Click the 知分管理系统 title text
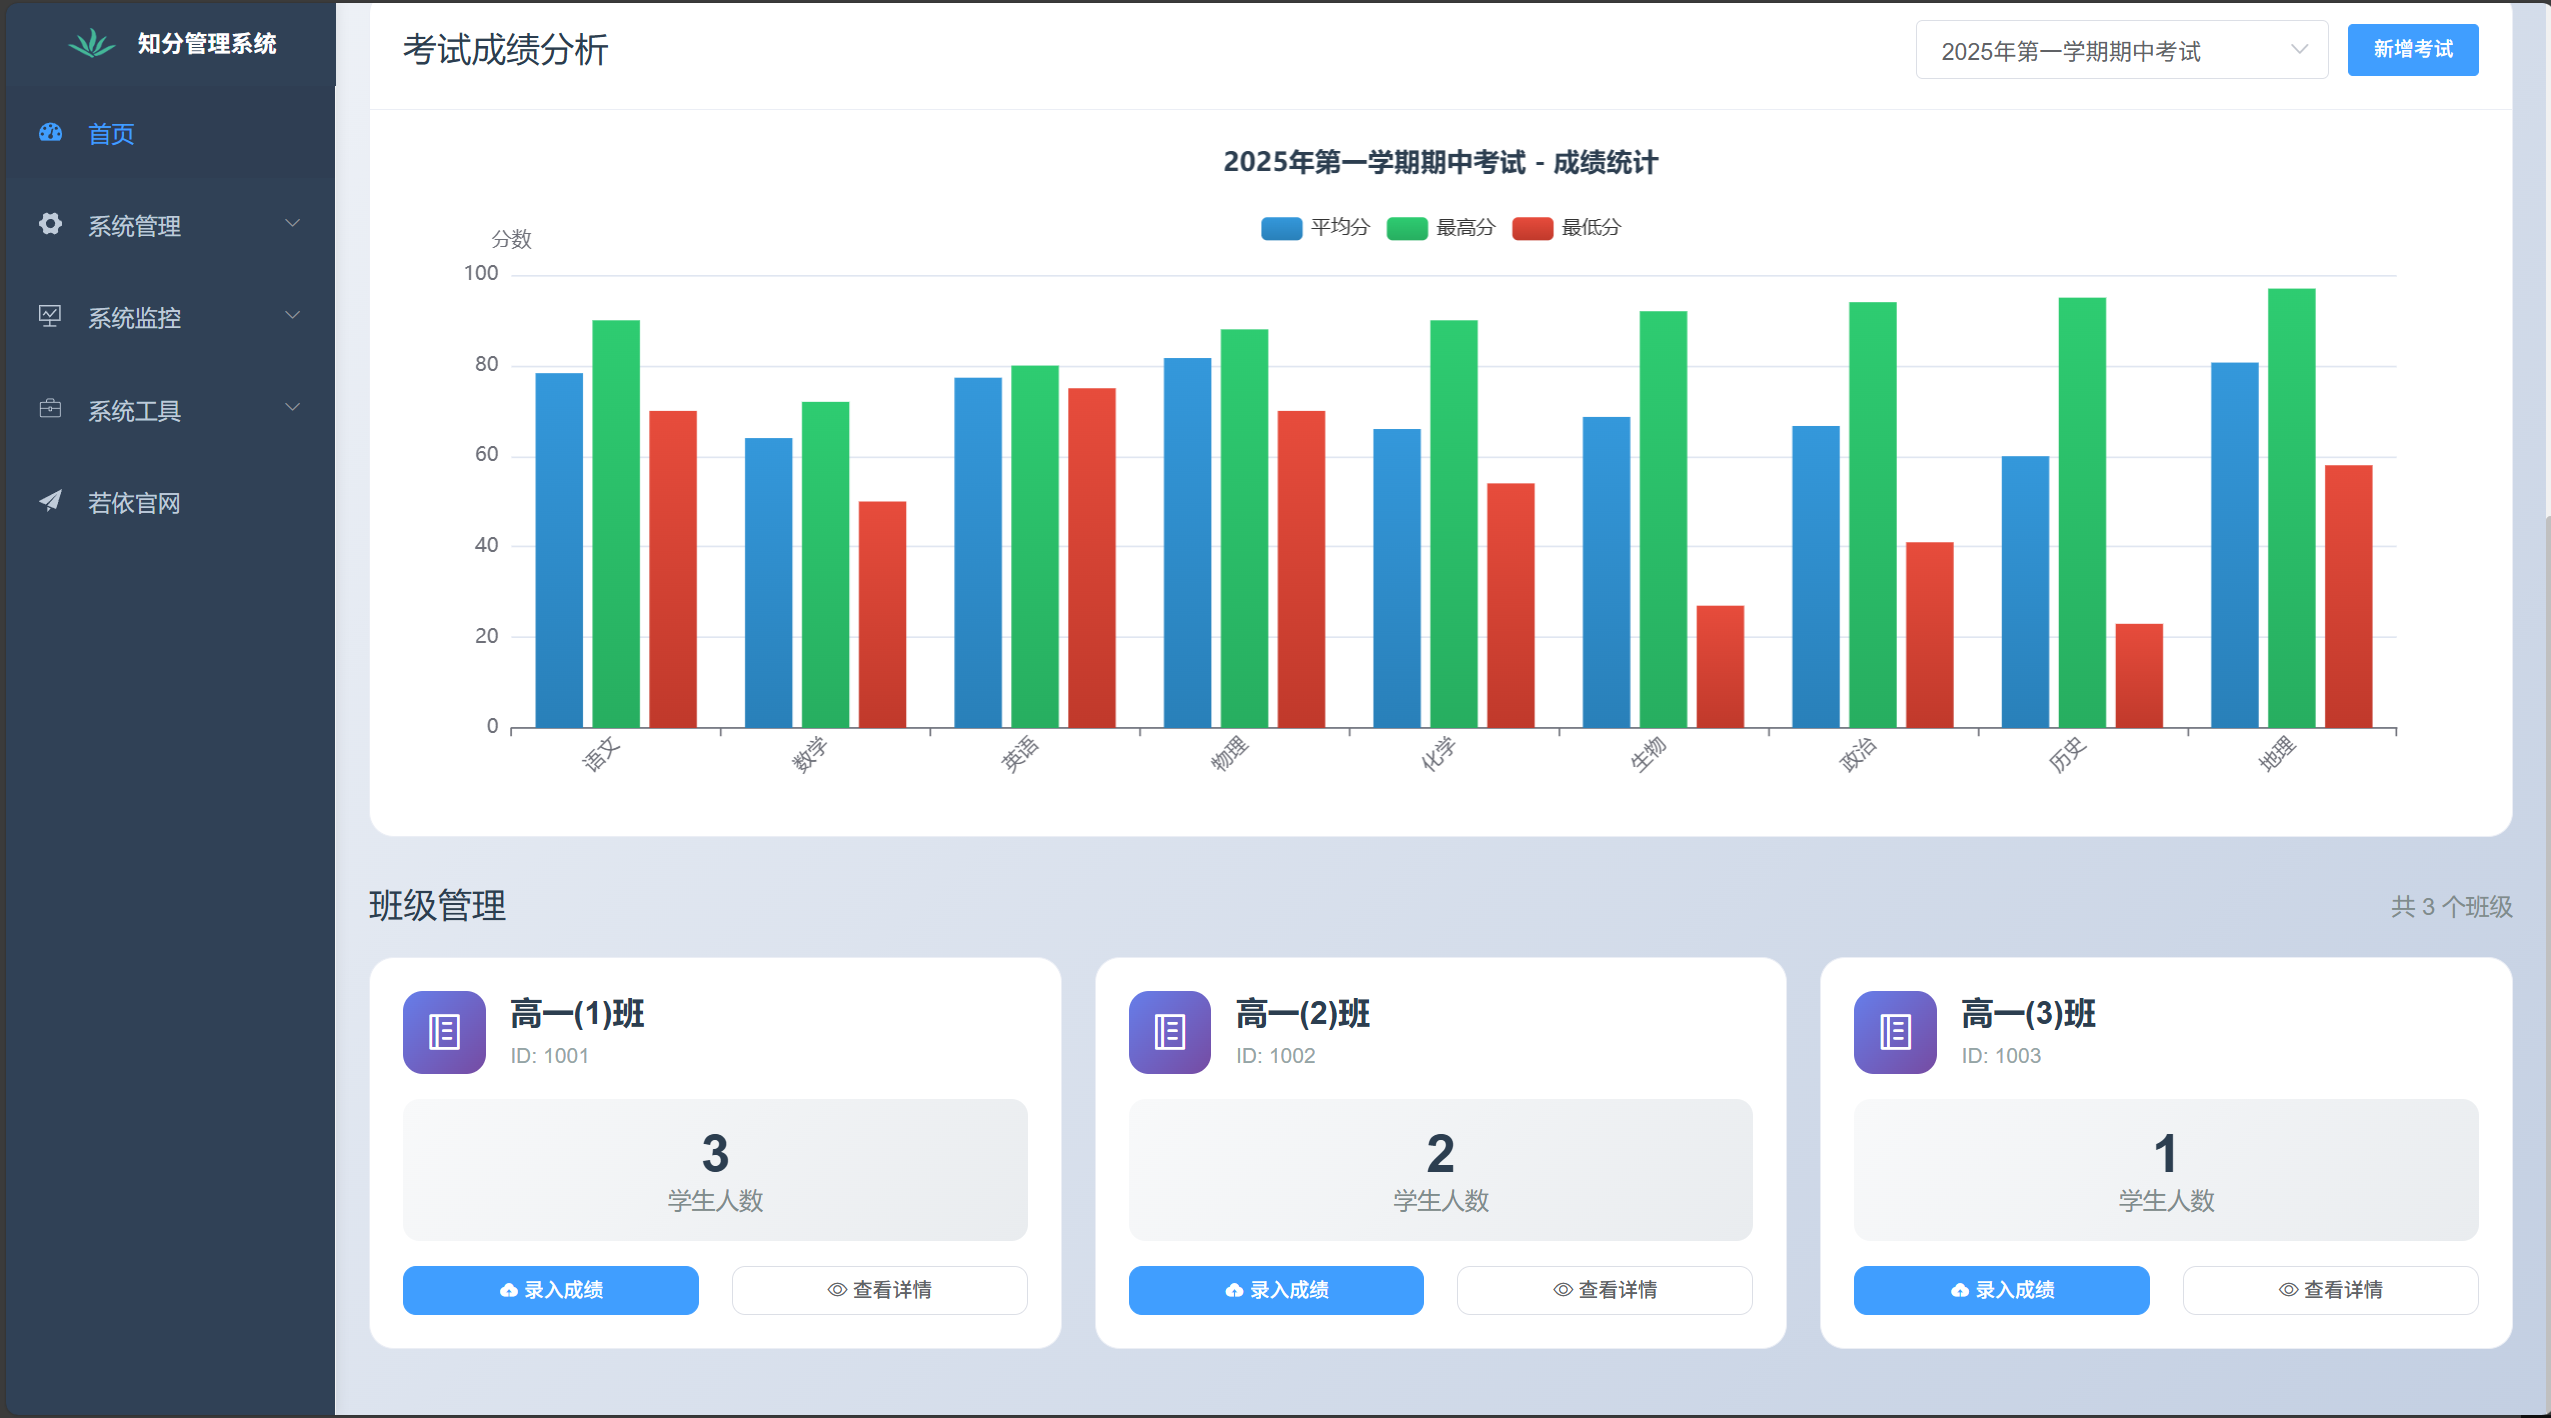The height and width of the screenshot is (1418, 2551). click(x=207, y=44)
